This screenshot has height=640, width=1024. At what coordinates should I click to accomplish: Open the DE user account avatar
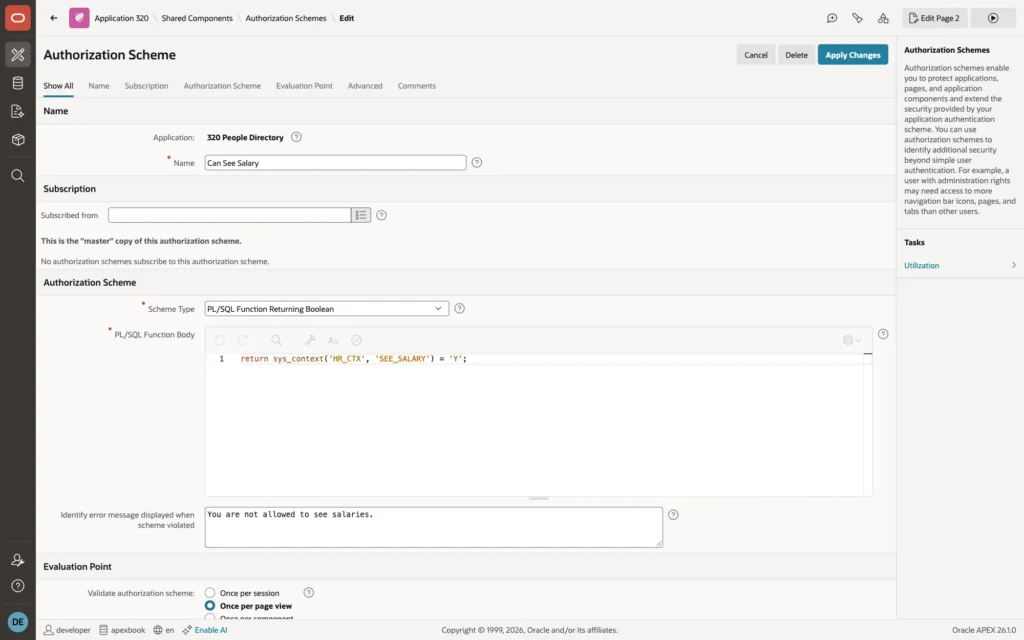tap(18, 622)
